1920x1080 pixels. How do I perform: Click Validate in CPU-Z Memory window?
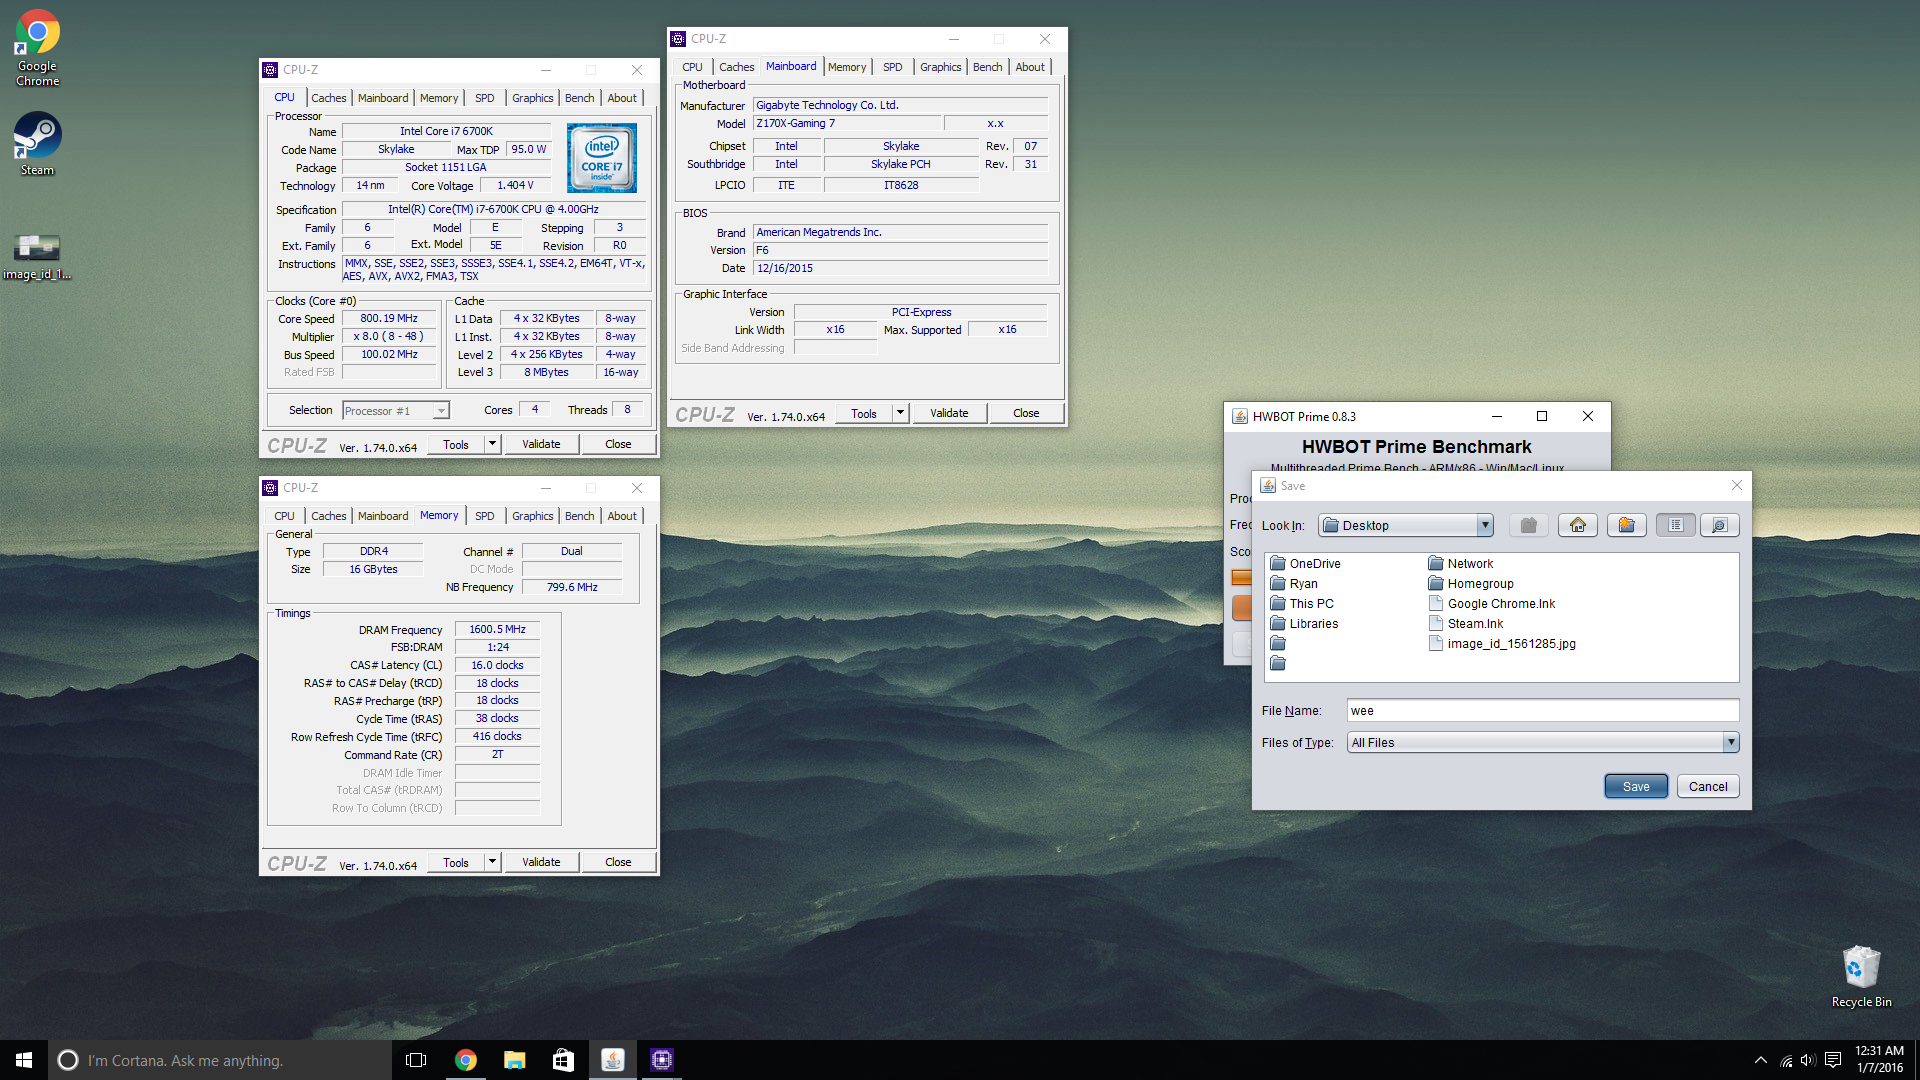pyautogui.click(x=541, y=862)
